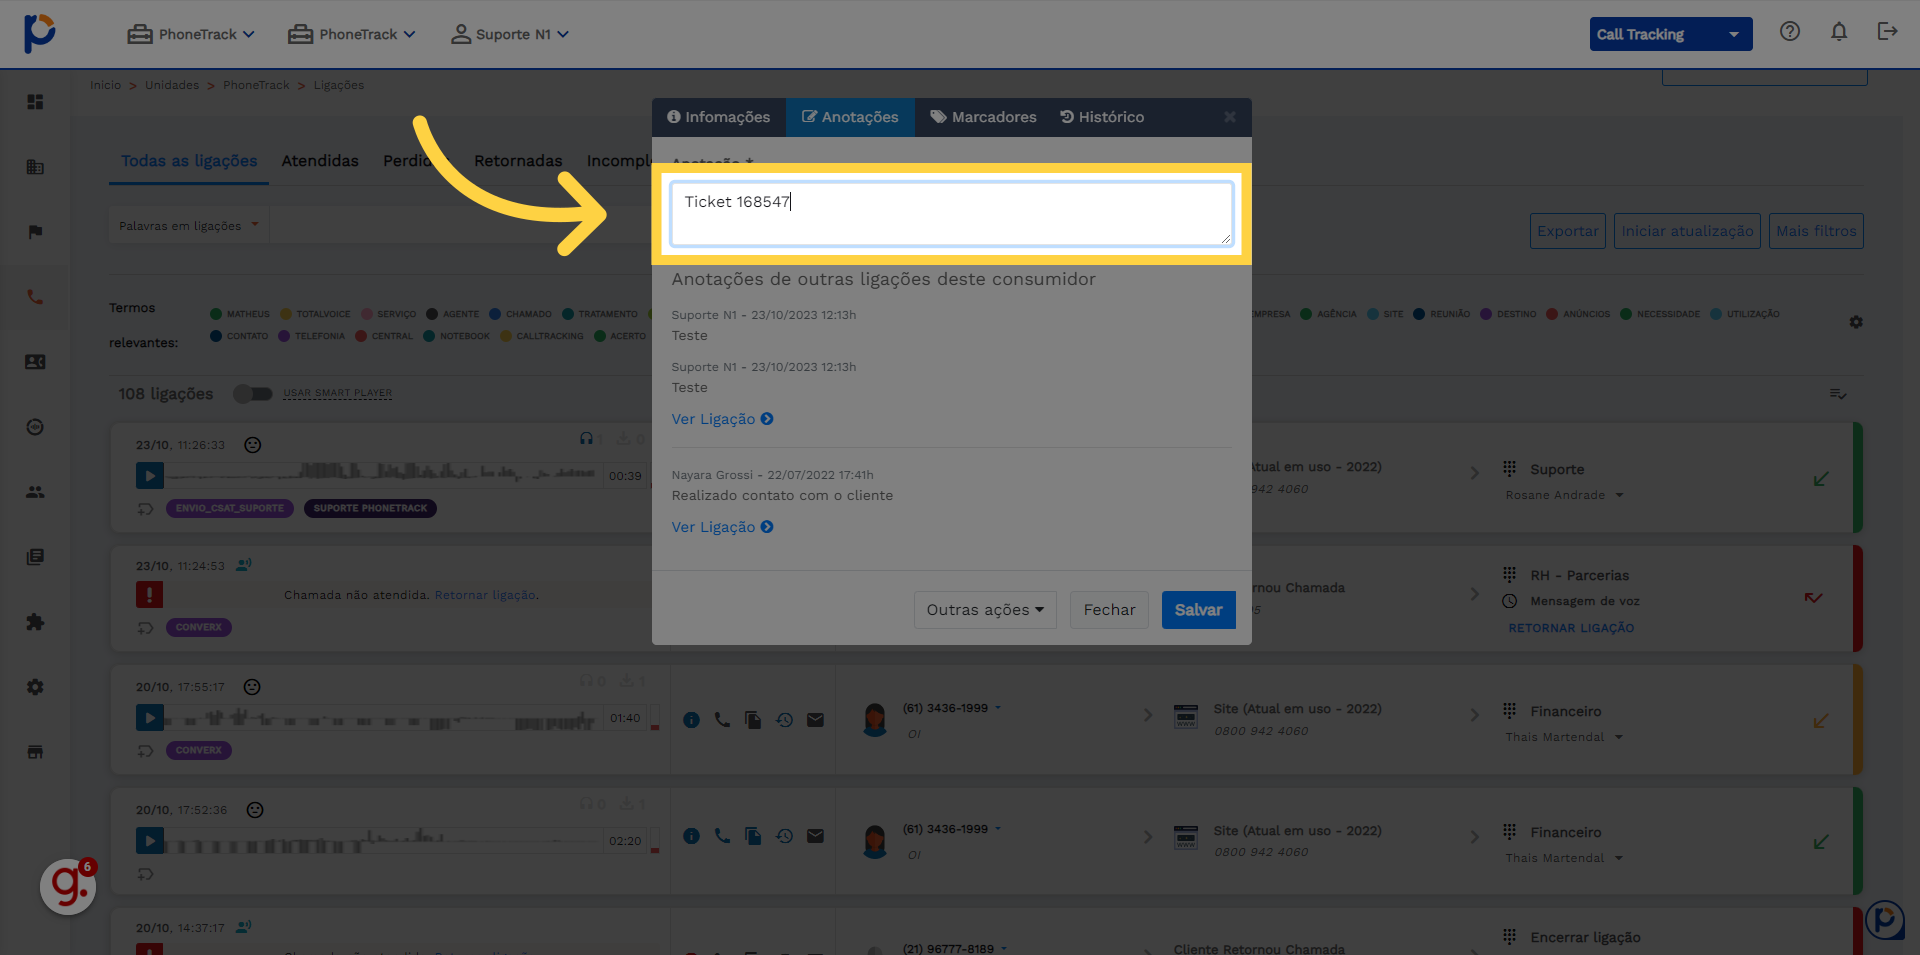Image resolution: width=1920 pixels, height=955 pixels.
Task: Open the contact card sidebar icon
Action: 35,362
